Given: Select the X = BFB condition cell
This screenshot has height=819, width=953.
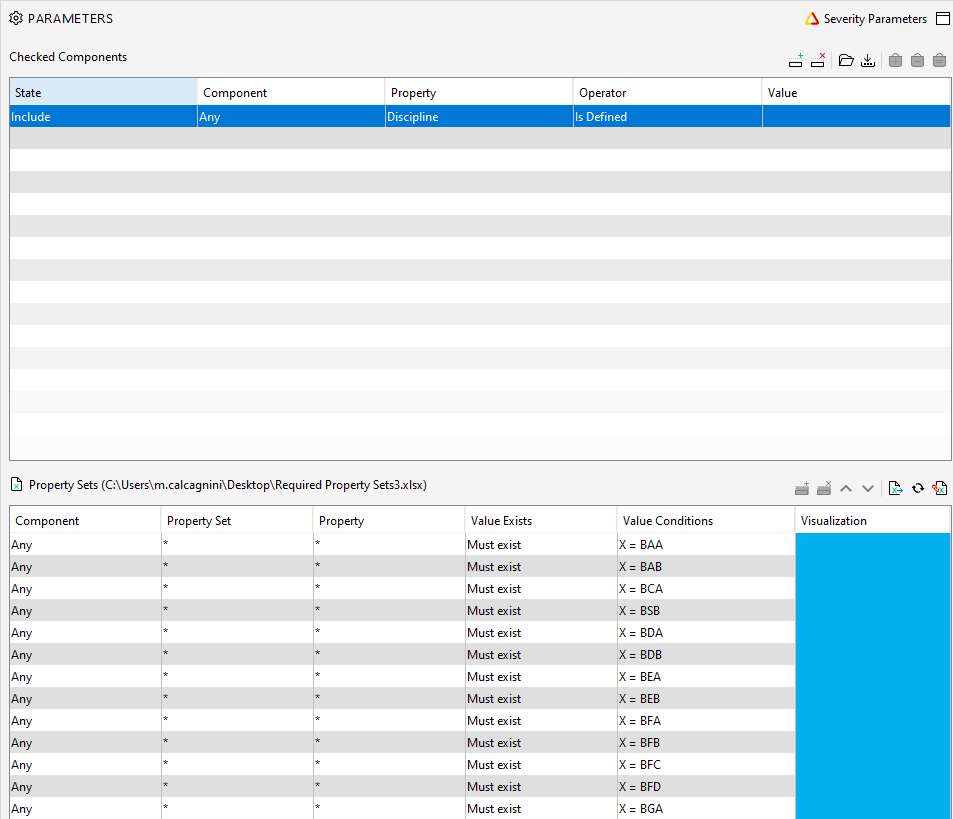Looking at the screenshot, I should 706,742.
